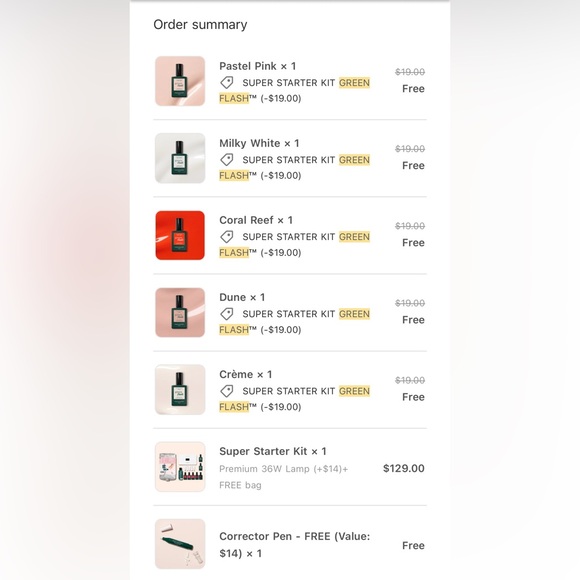Click the Premium 36W Lamp option text

point(284,469)
